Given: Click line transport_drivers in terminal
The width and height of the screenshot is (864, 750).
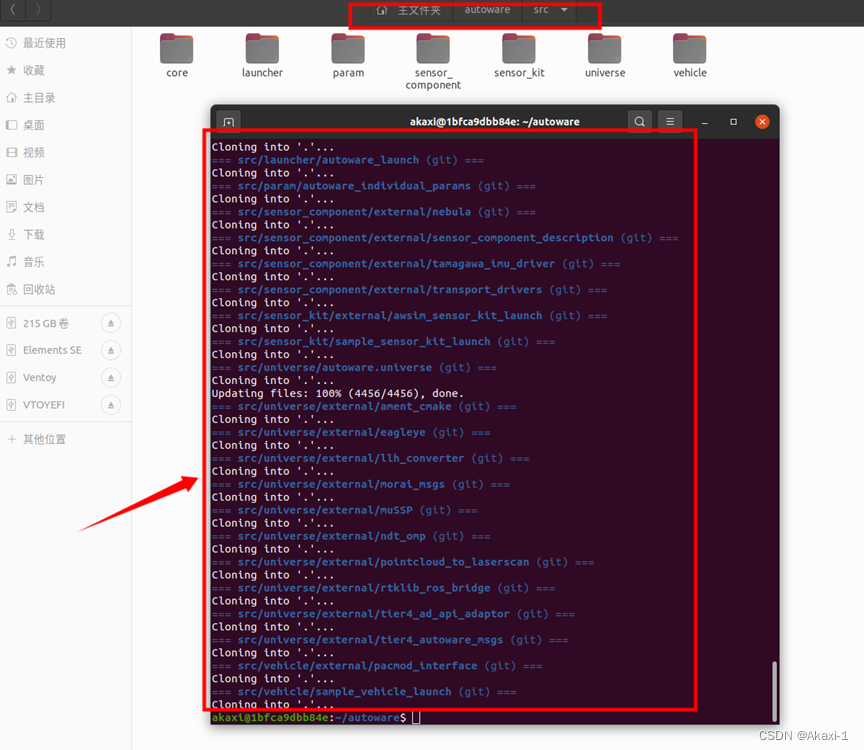Looking at the screenshot, I should [x=409, y=290].
